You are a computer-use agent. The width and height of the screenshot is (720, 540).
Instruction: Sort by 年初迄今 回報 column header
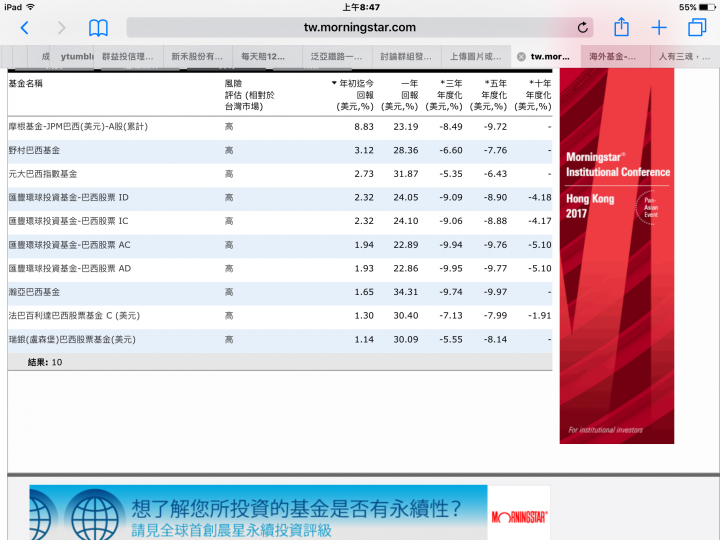[x=353, y=95]
